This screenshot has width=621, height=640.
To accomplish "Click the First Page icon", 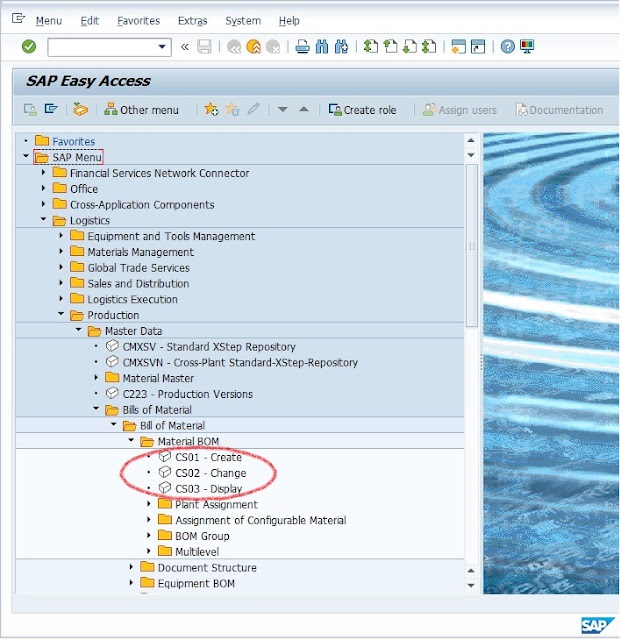I will point(370,46).
